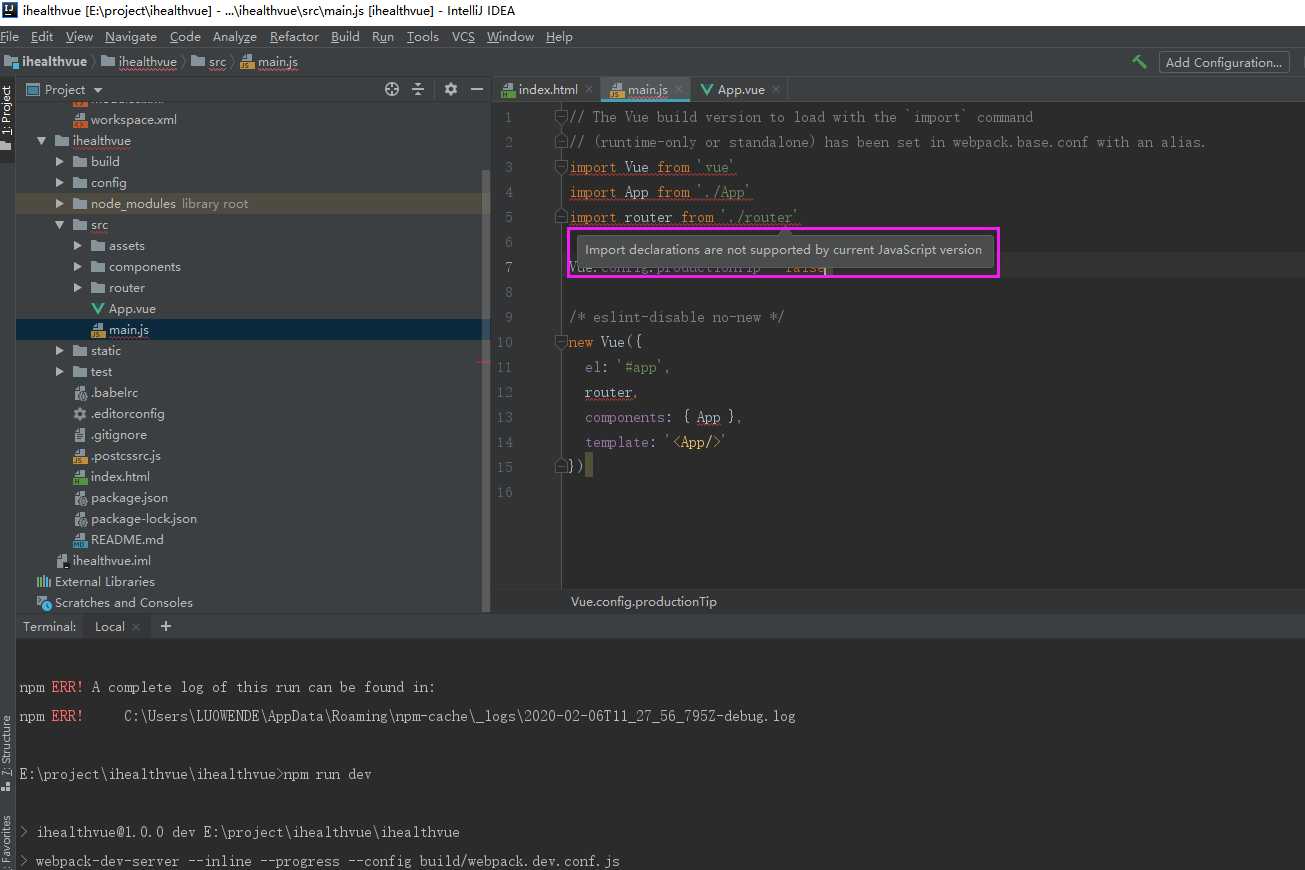Screen dimensions: 1305x870
Task: Click the Collapse All icon in Project panel
Action: 418,89
